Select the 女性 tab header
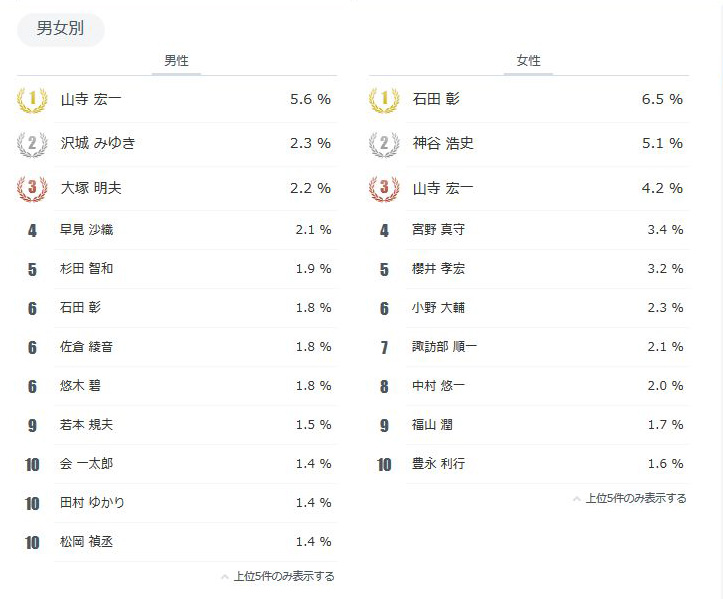The width and height of the screenshot is (723, 599). [528, 61]
